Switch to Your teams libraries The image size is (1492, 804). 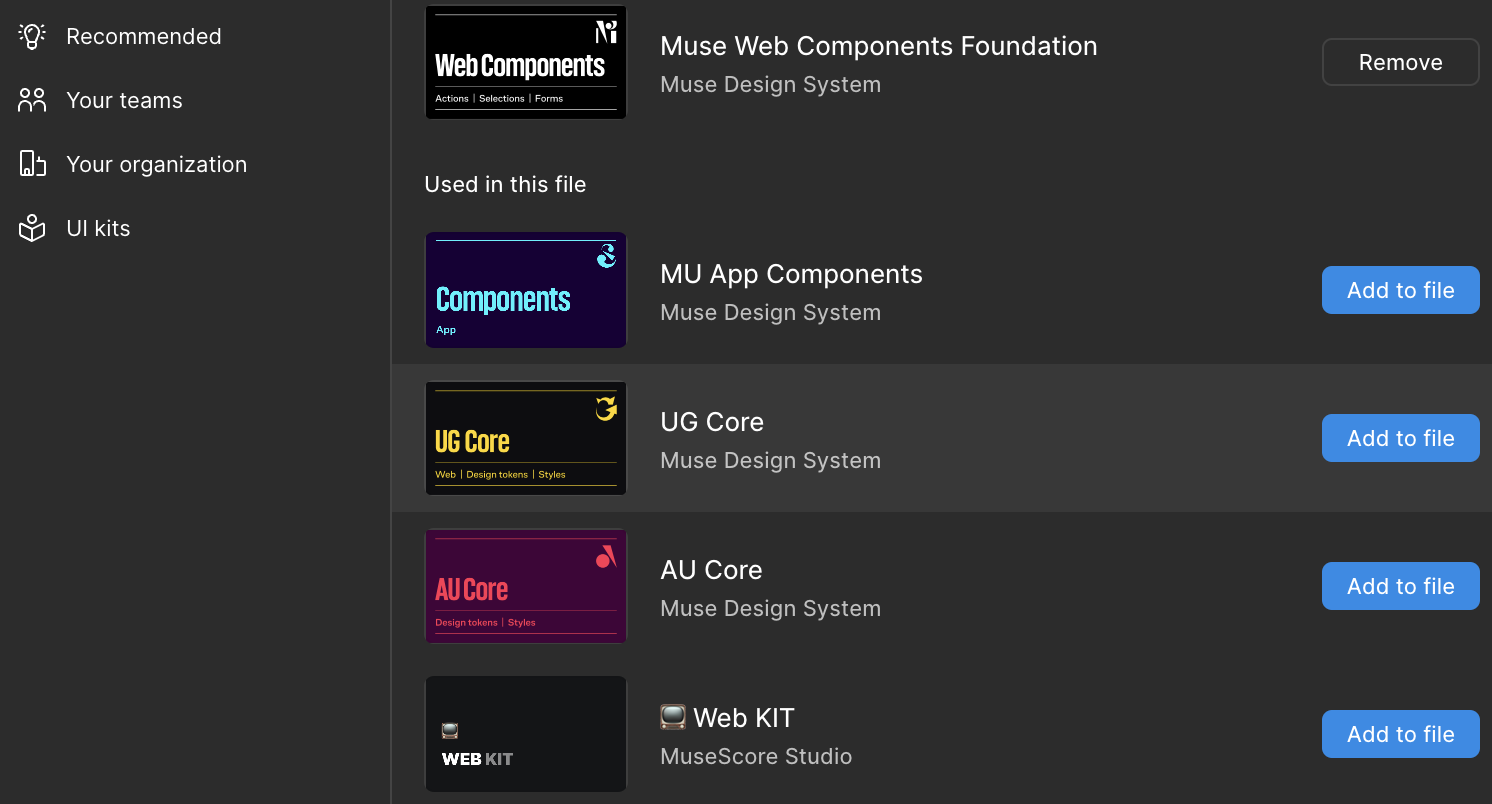tap(124, 100)
